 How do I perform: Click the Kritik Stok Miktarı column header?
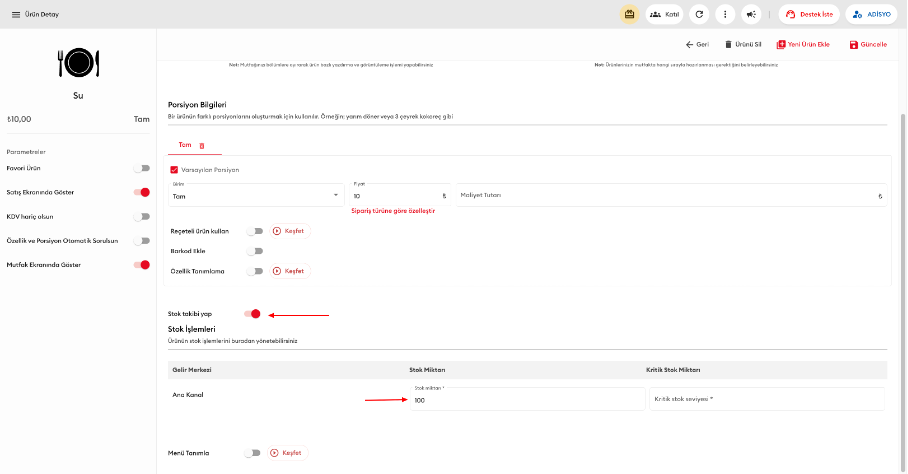(x=673, y=370)
